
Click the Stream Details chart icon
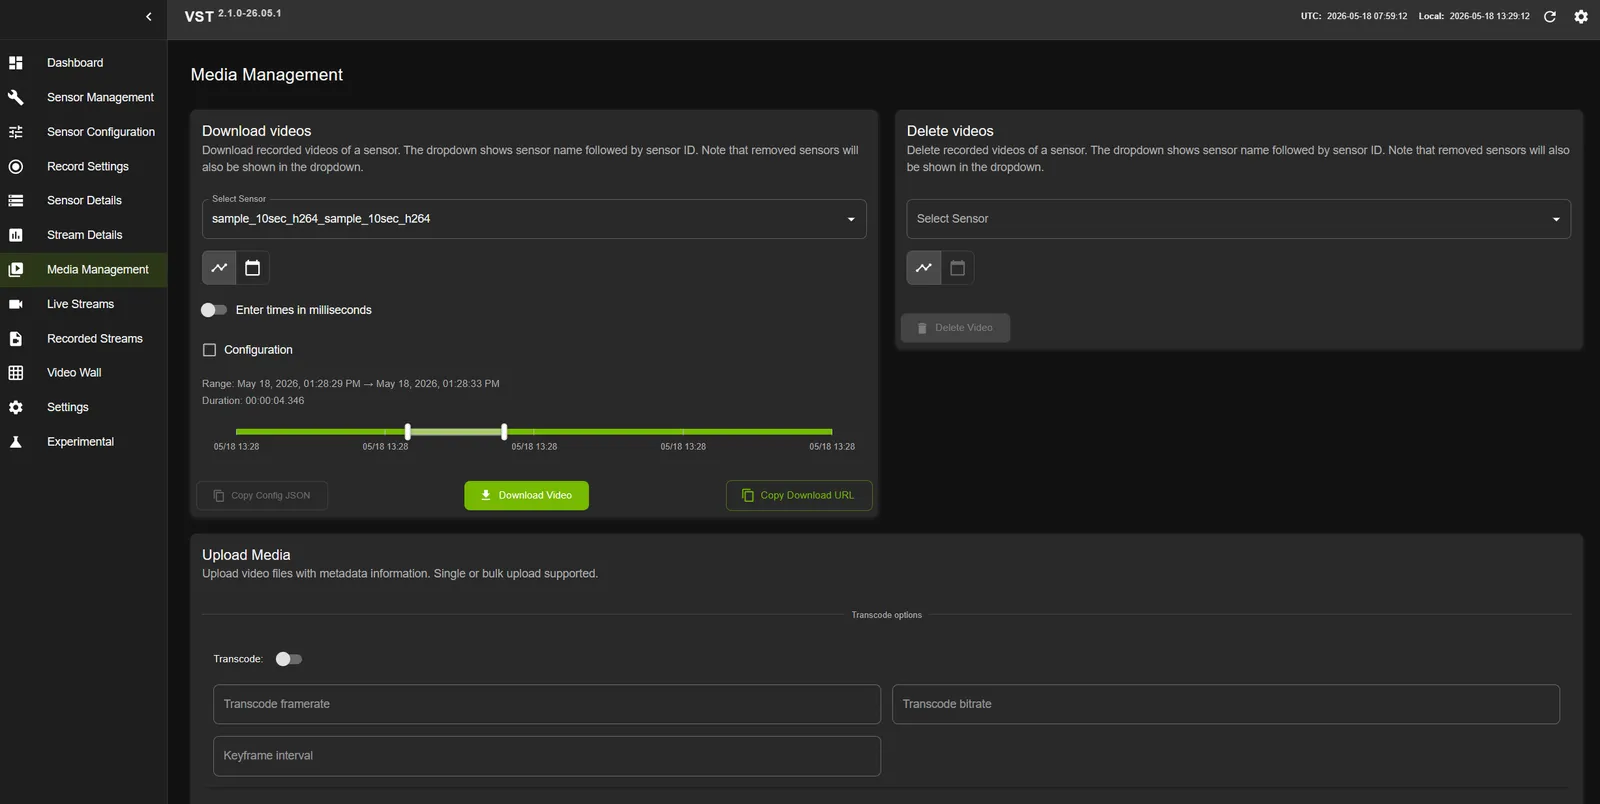[x=16, y=235]
